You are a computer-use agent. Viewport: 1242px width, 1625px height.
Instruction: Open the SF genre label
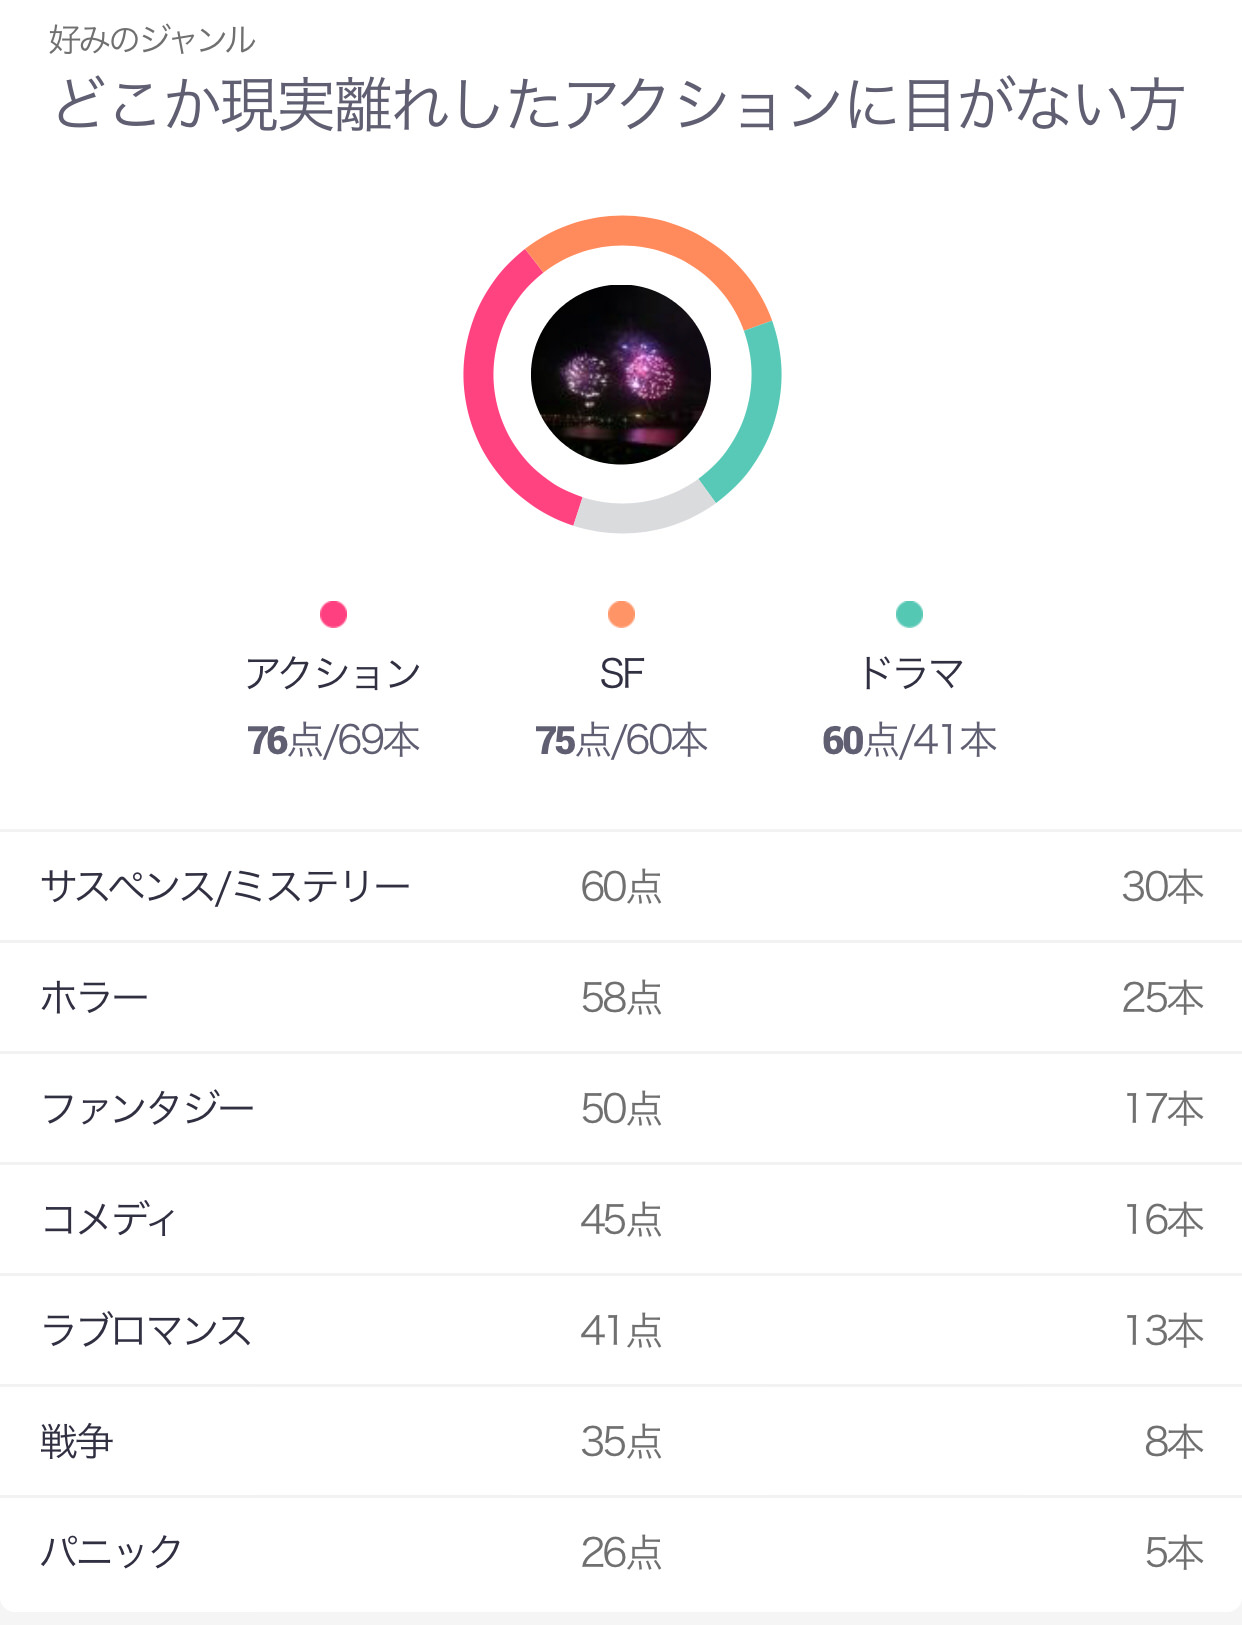coord(621,673)
